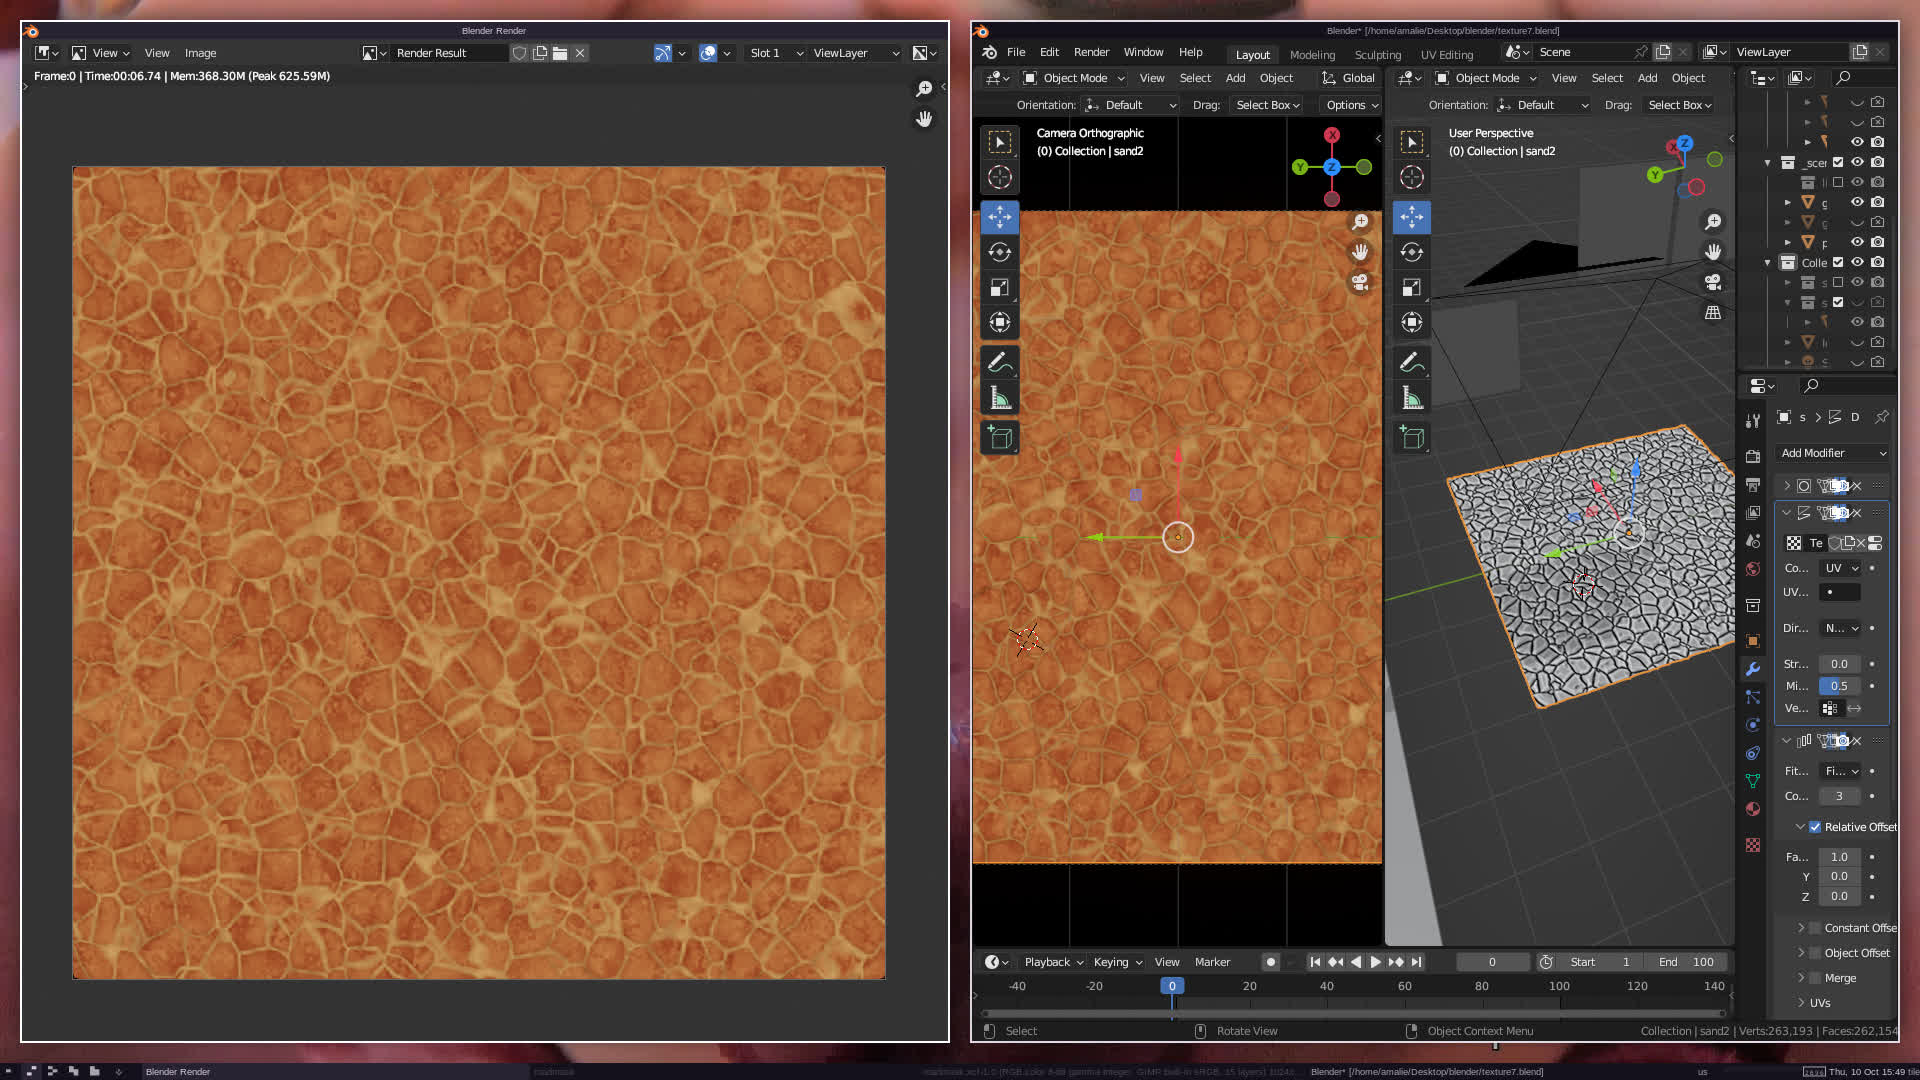Select the Rotate tool in camera viewport

[999, 252]
